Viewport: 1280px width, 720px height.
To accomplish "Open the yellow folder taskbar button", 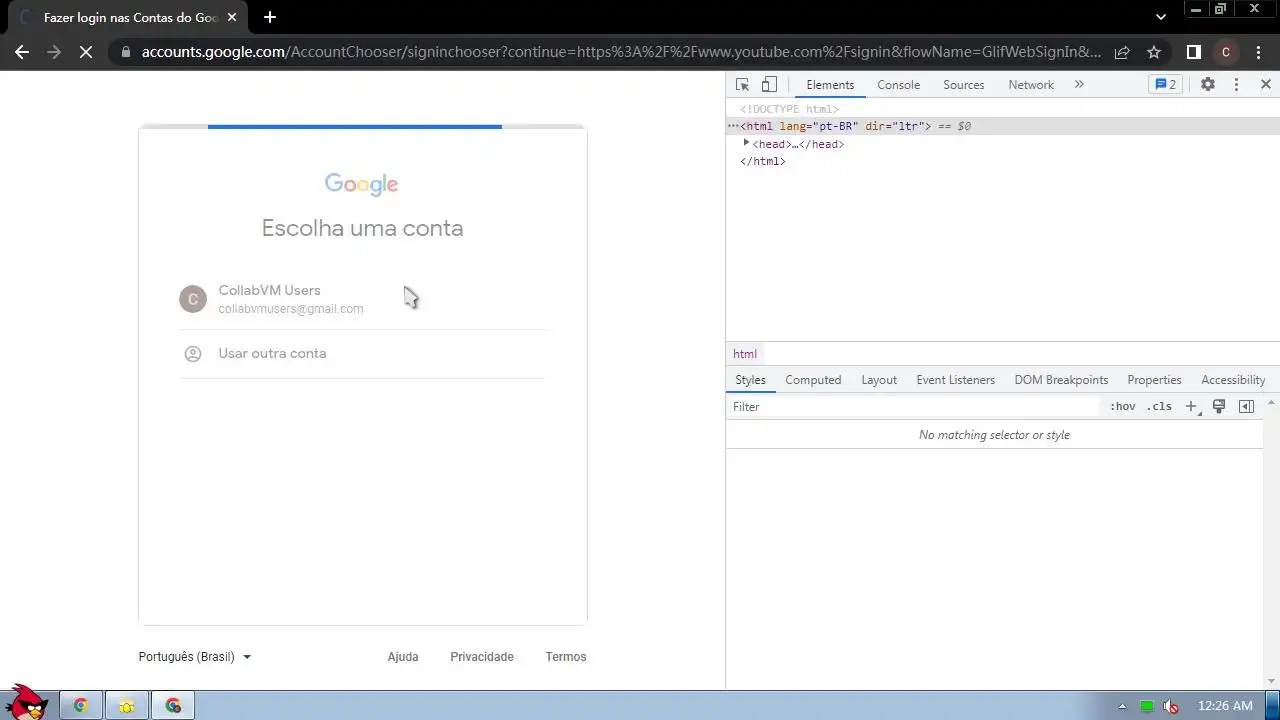I will pos(127,706).
